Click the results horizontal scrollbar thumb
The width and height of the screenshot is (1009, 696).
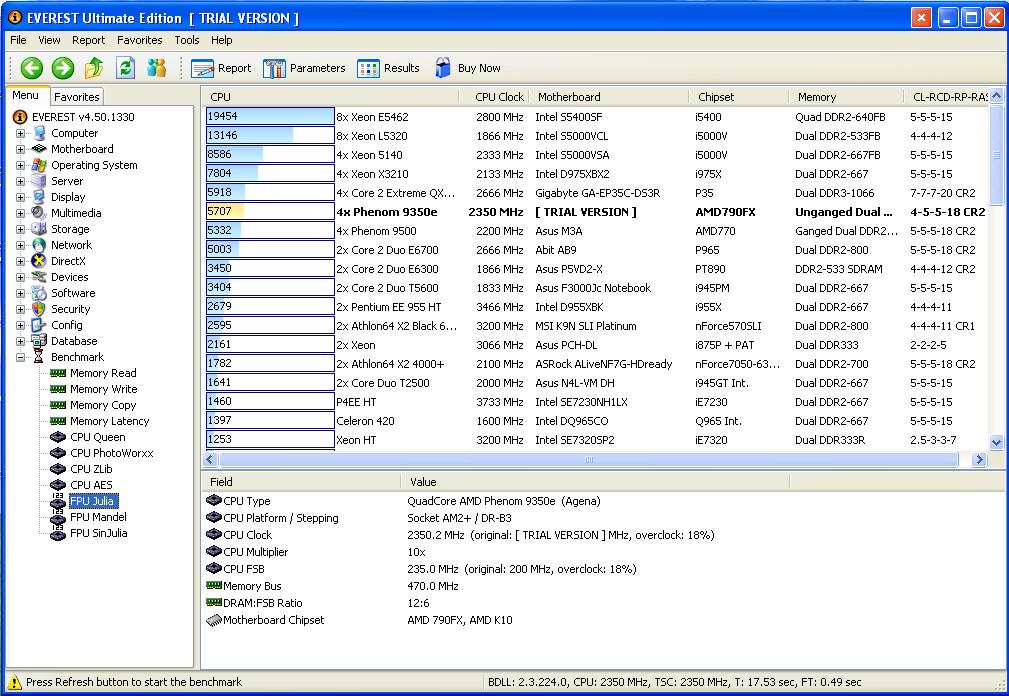click(588, 459)
